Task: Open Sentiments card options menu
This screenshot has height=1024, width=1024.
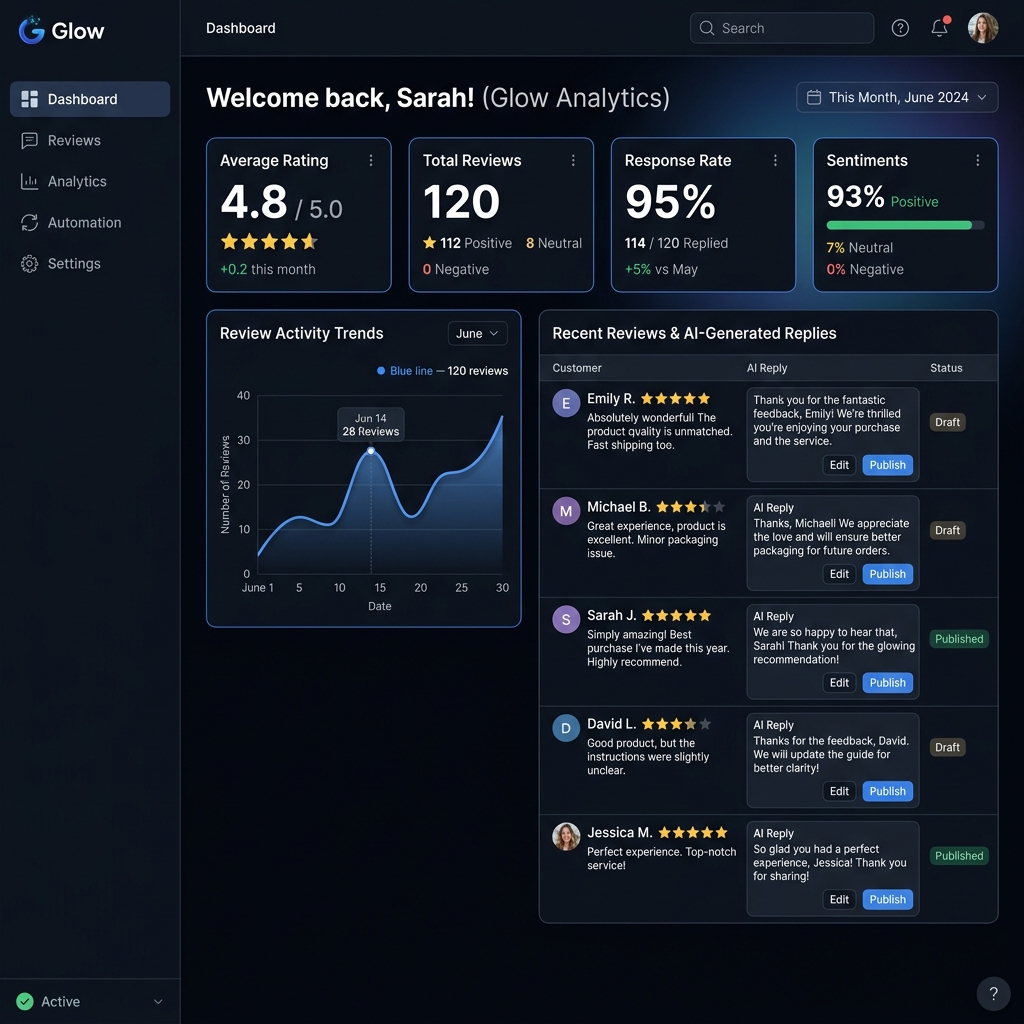Action: tap(978, 160)
